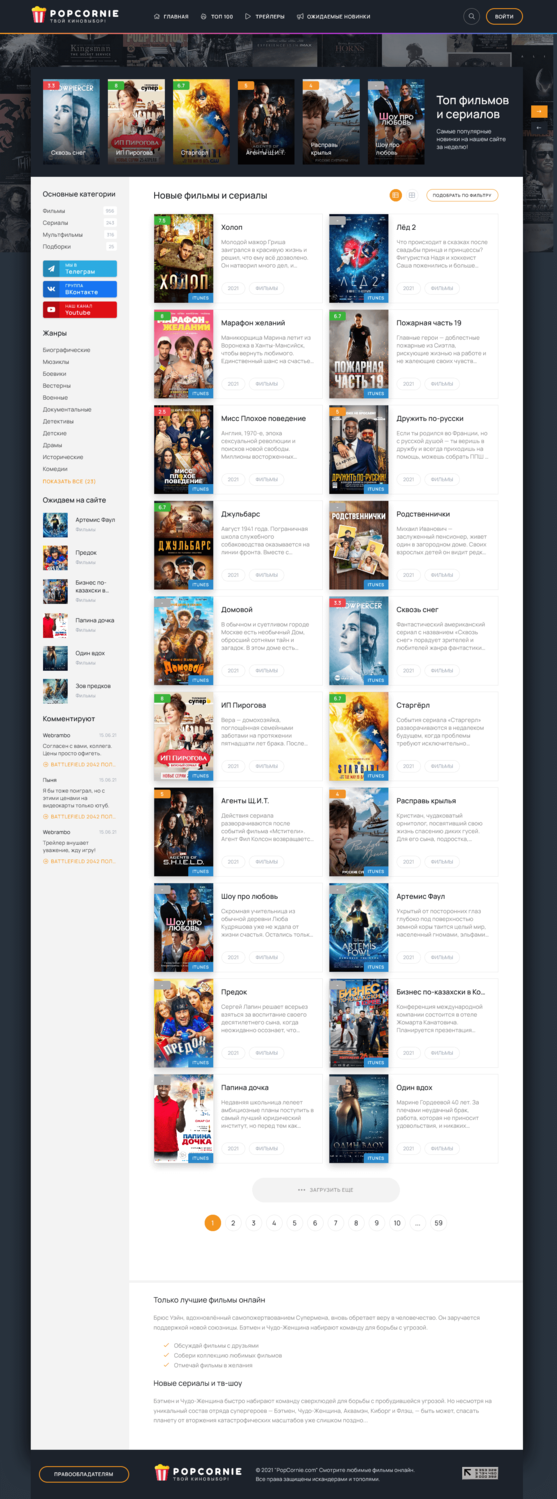Image resolution: width=557 pixels, height=1499 pixels.
Task: Click the PopCornie logo in header
Action: (74, 16)
